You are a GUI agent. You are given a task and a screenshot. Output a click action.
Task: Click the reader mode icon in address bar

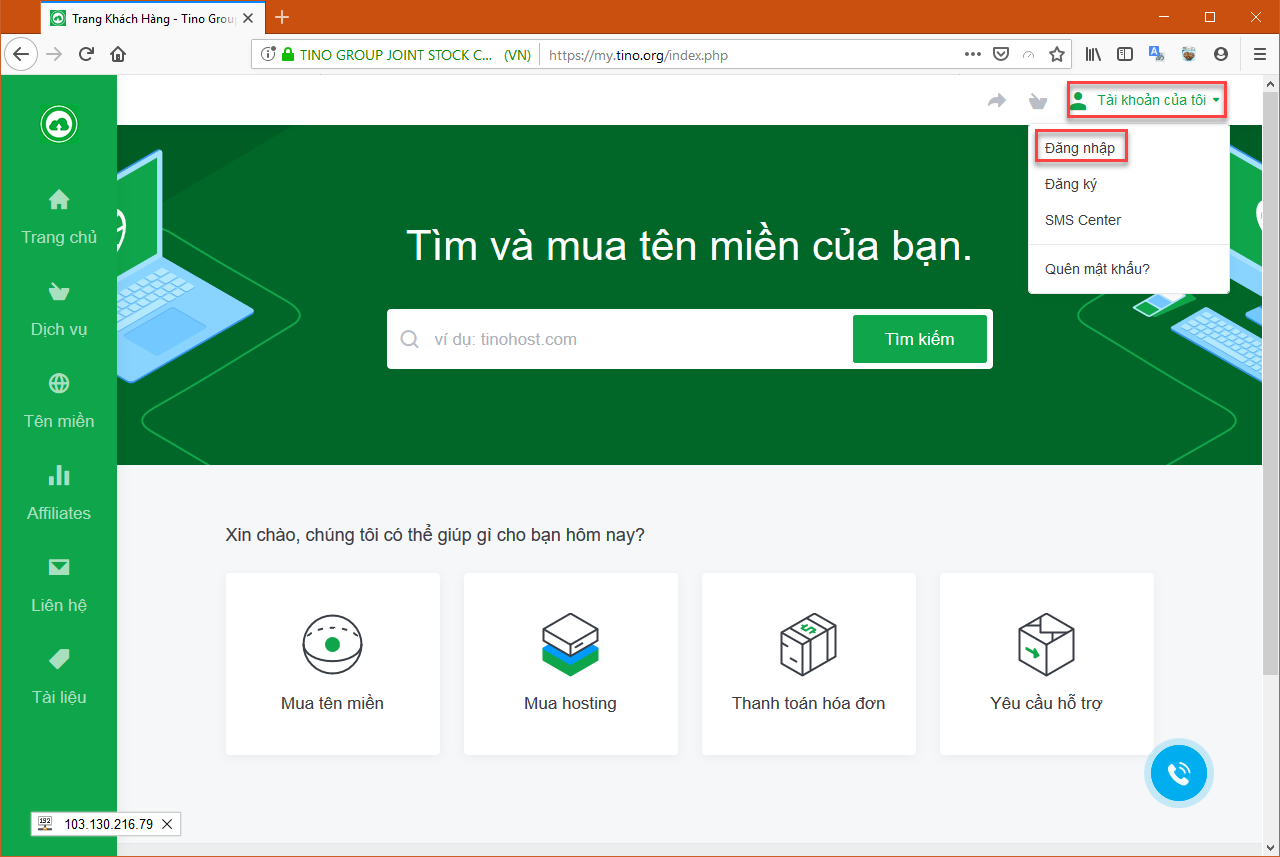click(x=1028, y=55)
